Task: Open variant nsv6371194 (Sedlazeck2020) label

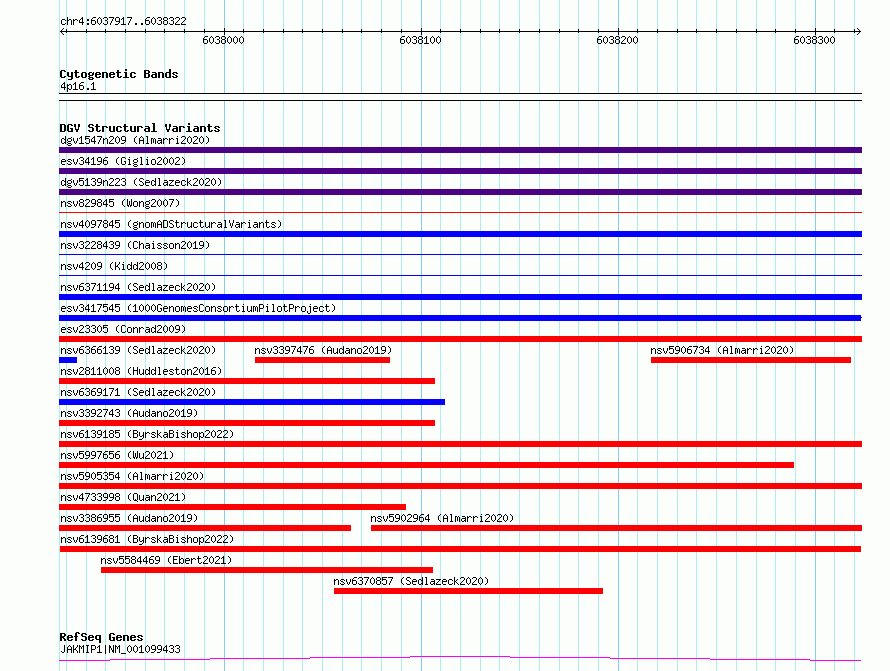Action: coord(138,287)
